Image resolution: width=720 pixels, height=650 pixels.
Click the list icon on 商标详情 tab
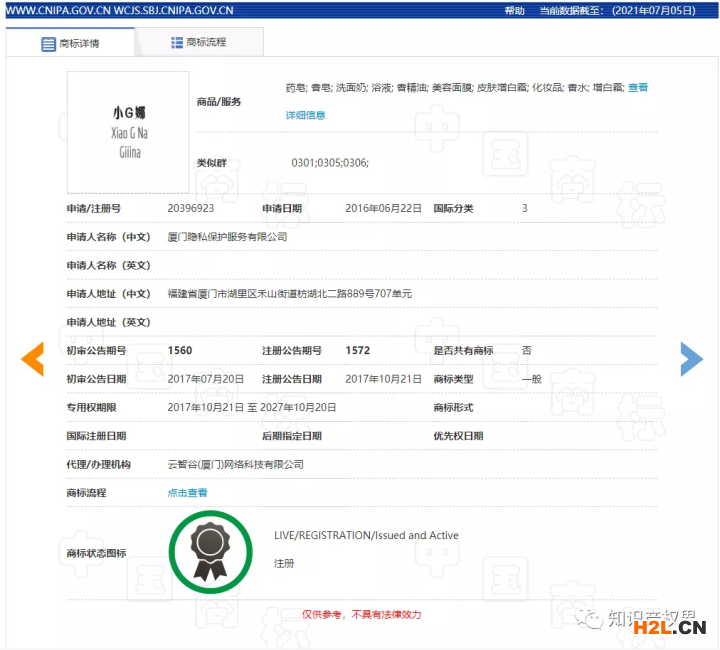tap(48, 45)
